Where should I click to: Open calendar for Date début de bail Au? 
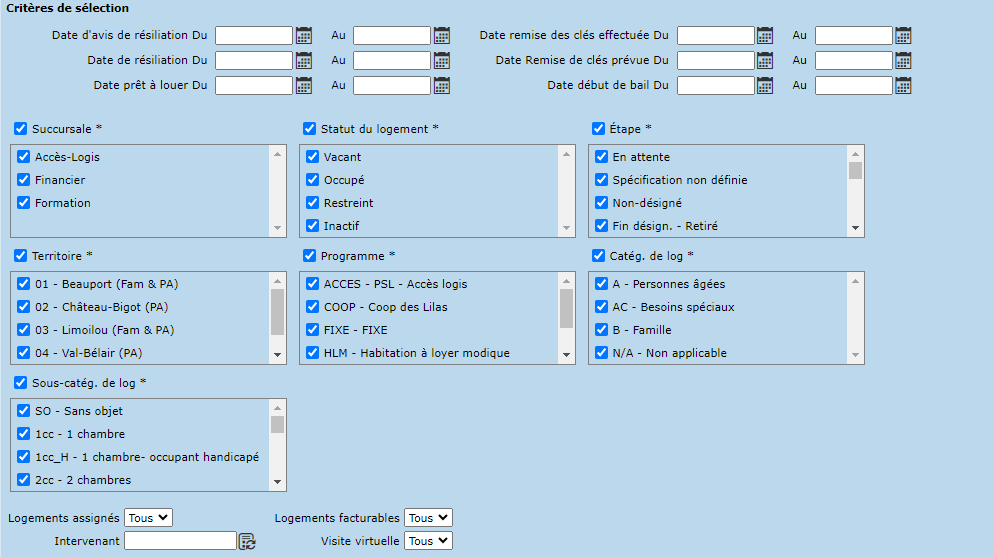pyautogui.click(x=903, y=86)
